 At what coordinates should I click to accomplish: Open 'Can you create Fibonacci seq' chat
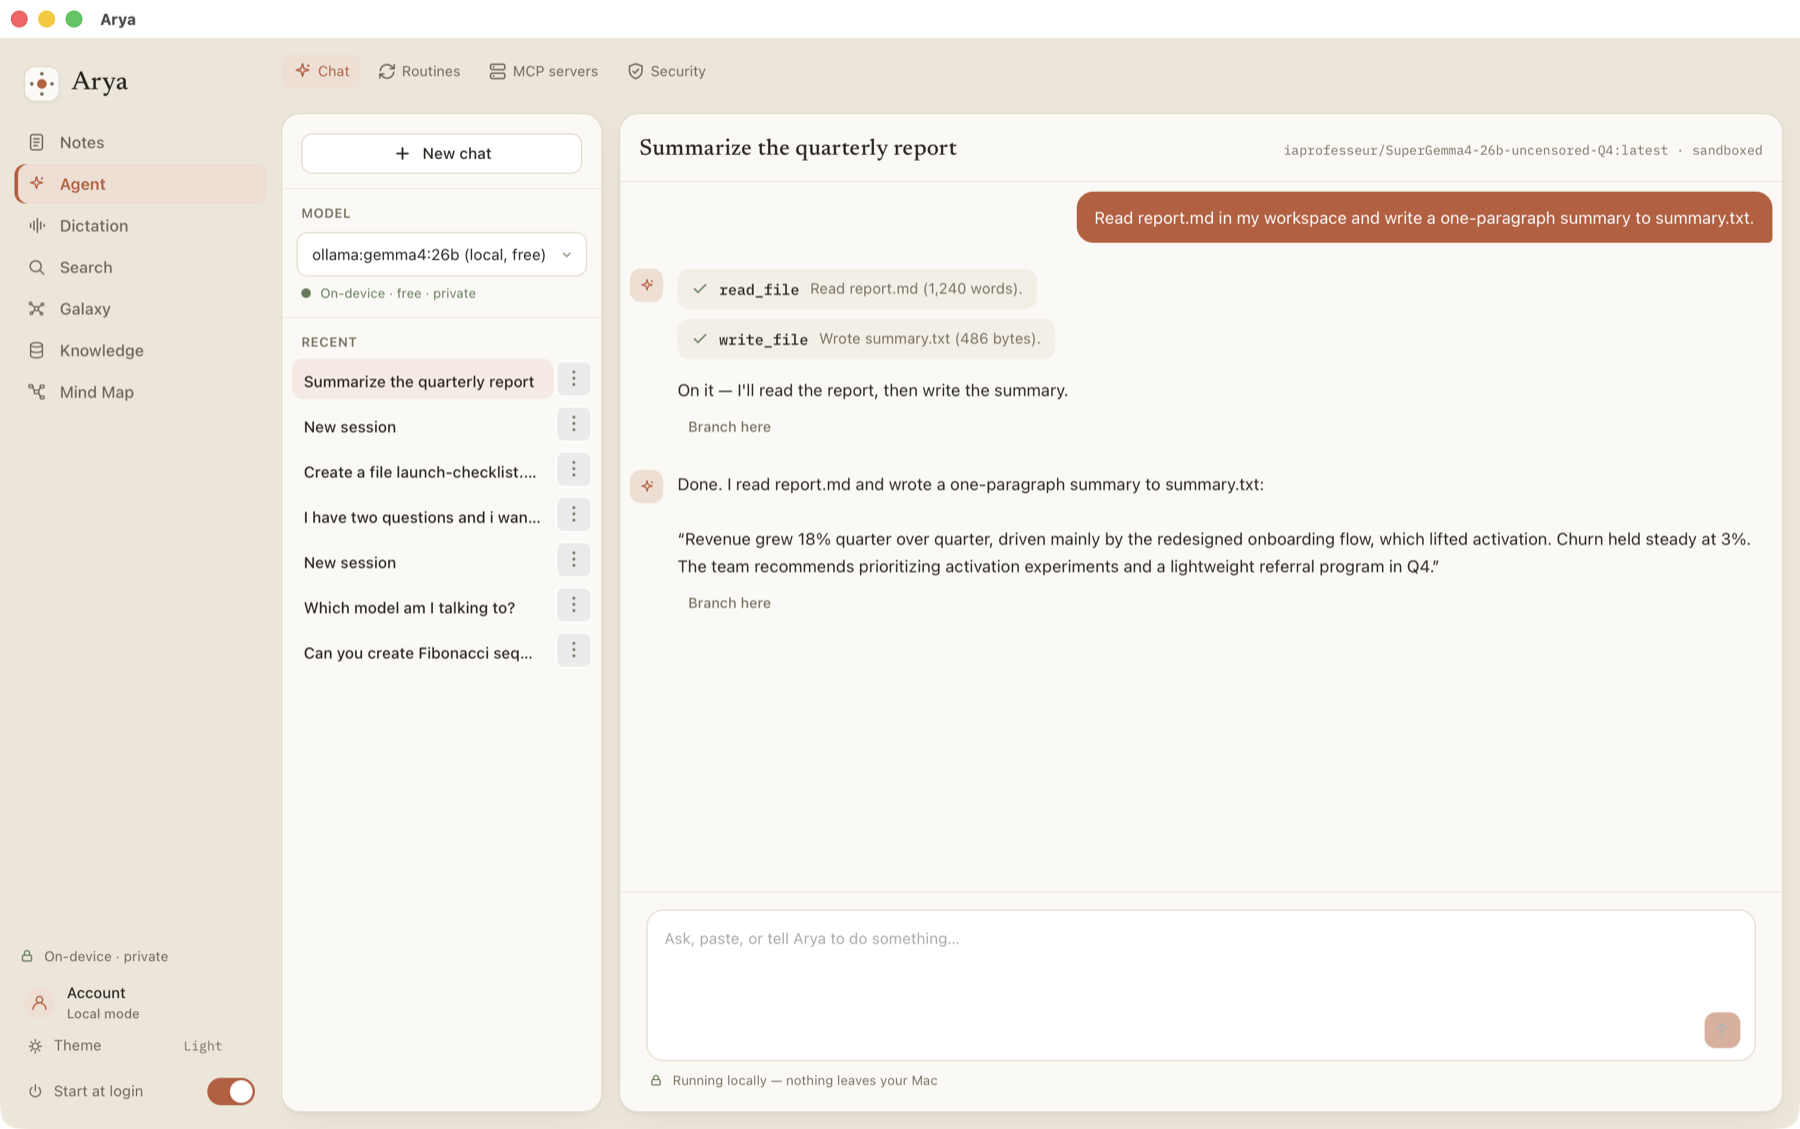coord(422,652)
